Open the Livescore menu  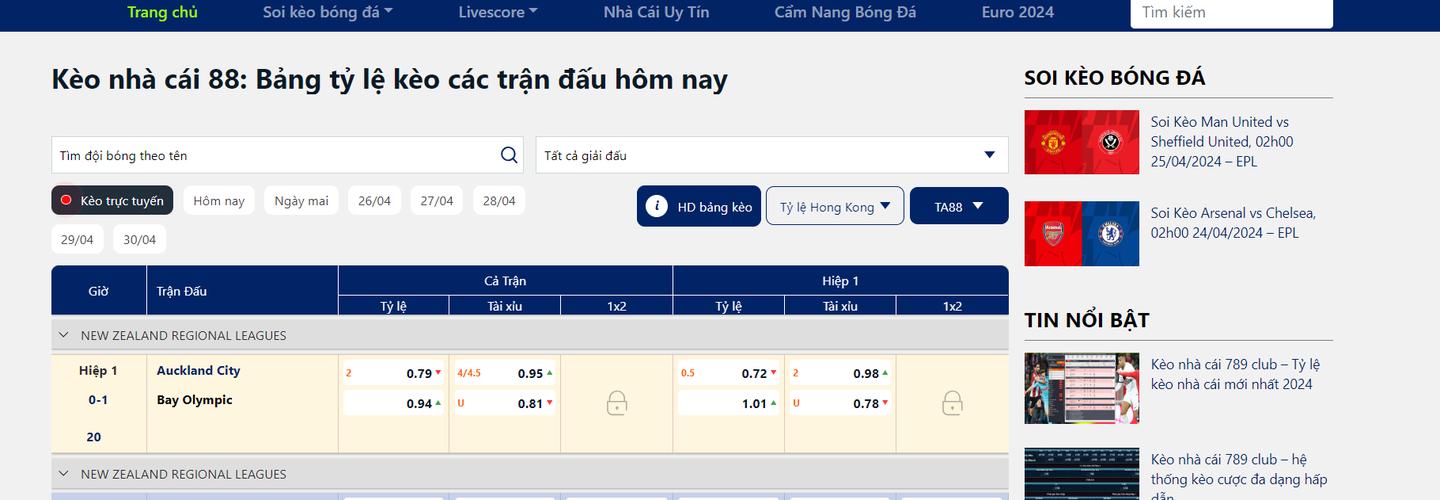pyautogui.click(x=497, y=12)
